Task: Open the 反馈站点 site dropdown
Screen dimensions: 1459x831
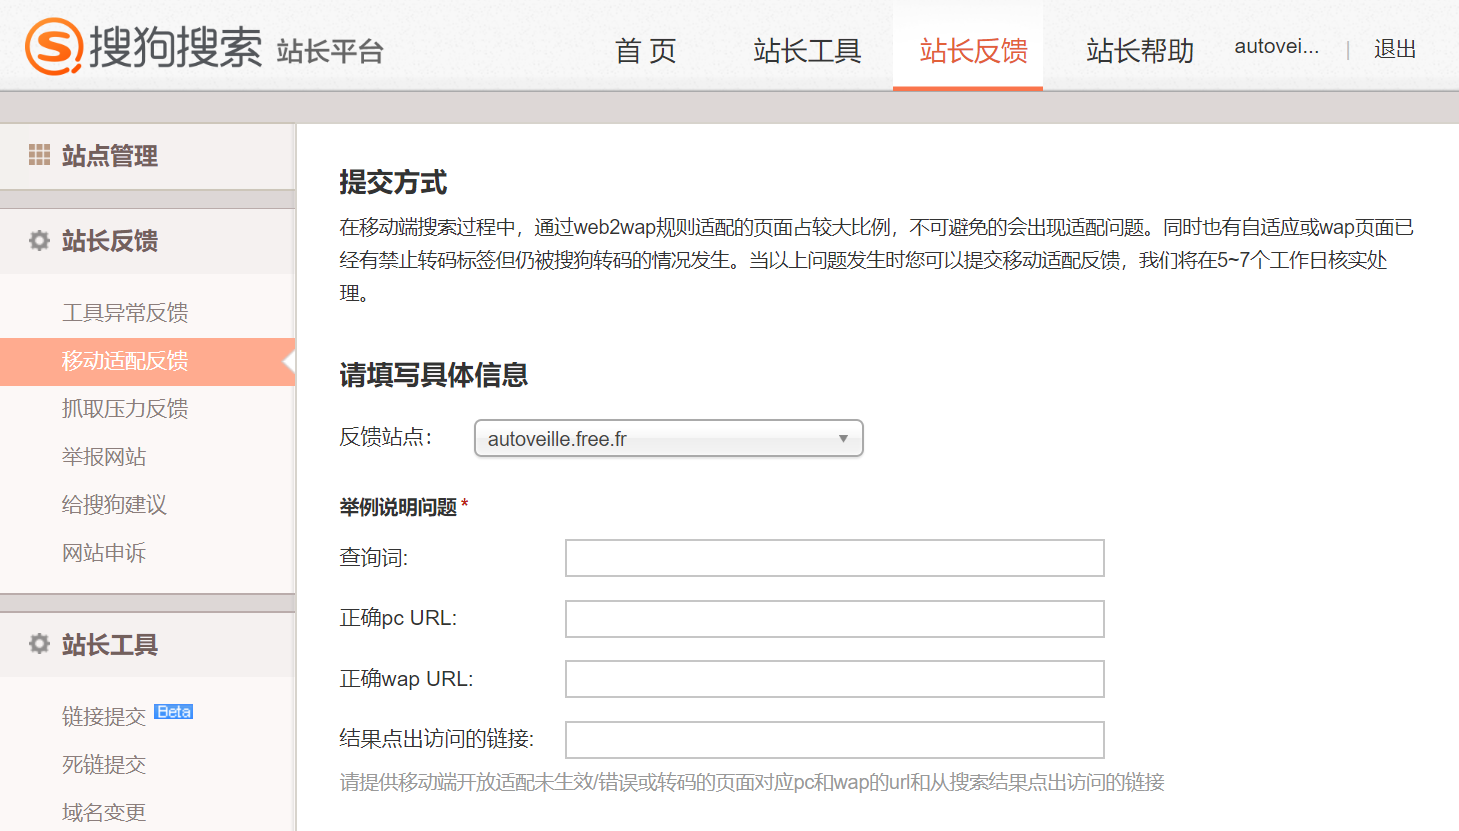Action: pyautogui.click(x=843, y=438)
